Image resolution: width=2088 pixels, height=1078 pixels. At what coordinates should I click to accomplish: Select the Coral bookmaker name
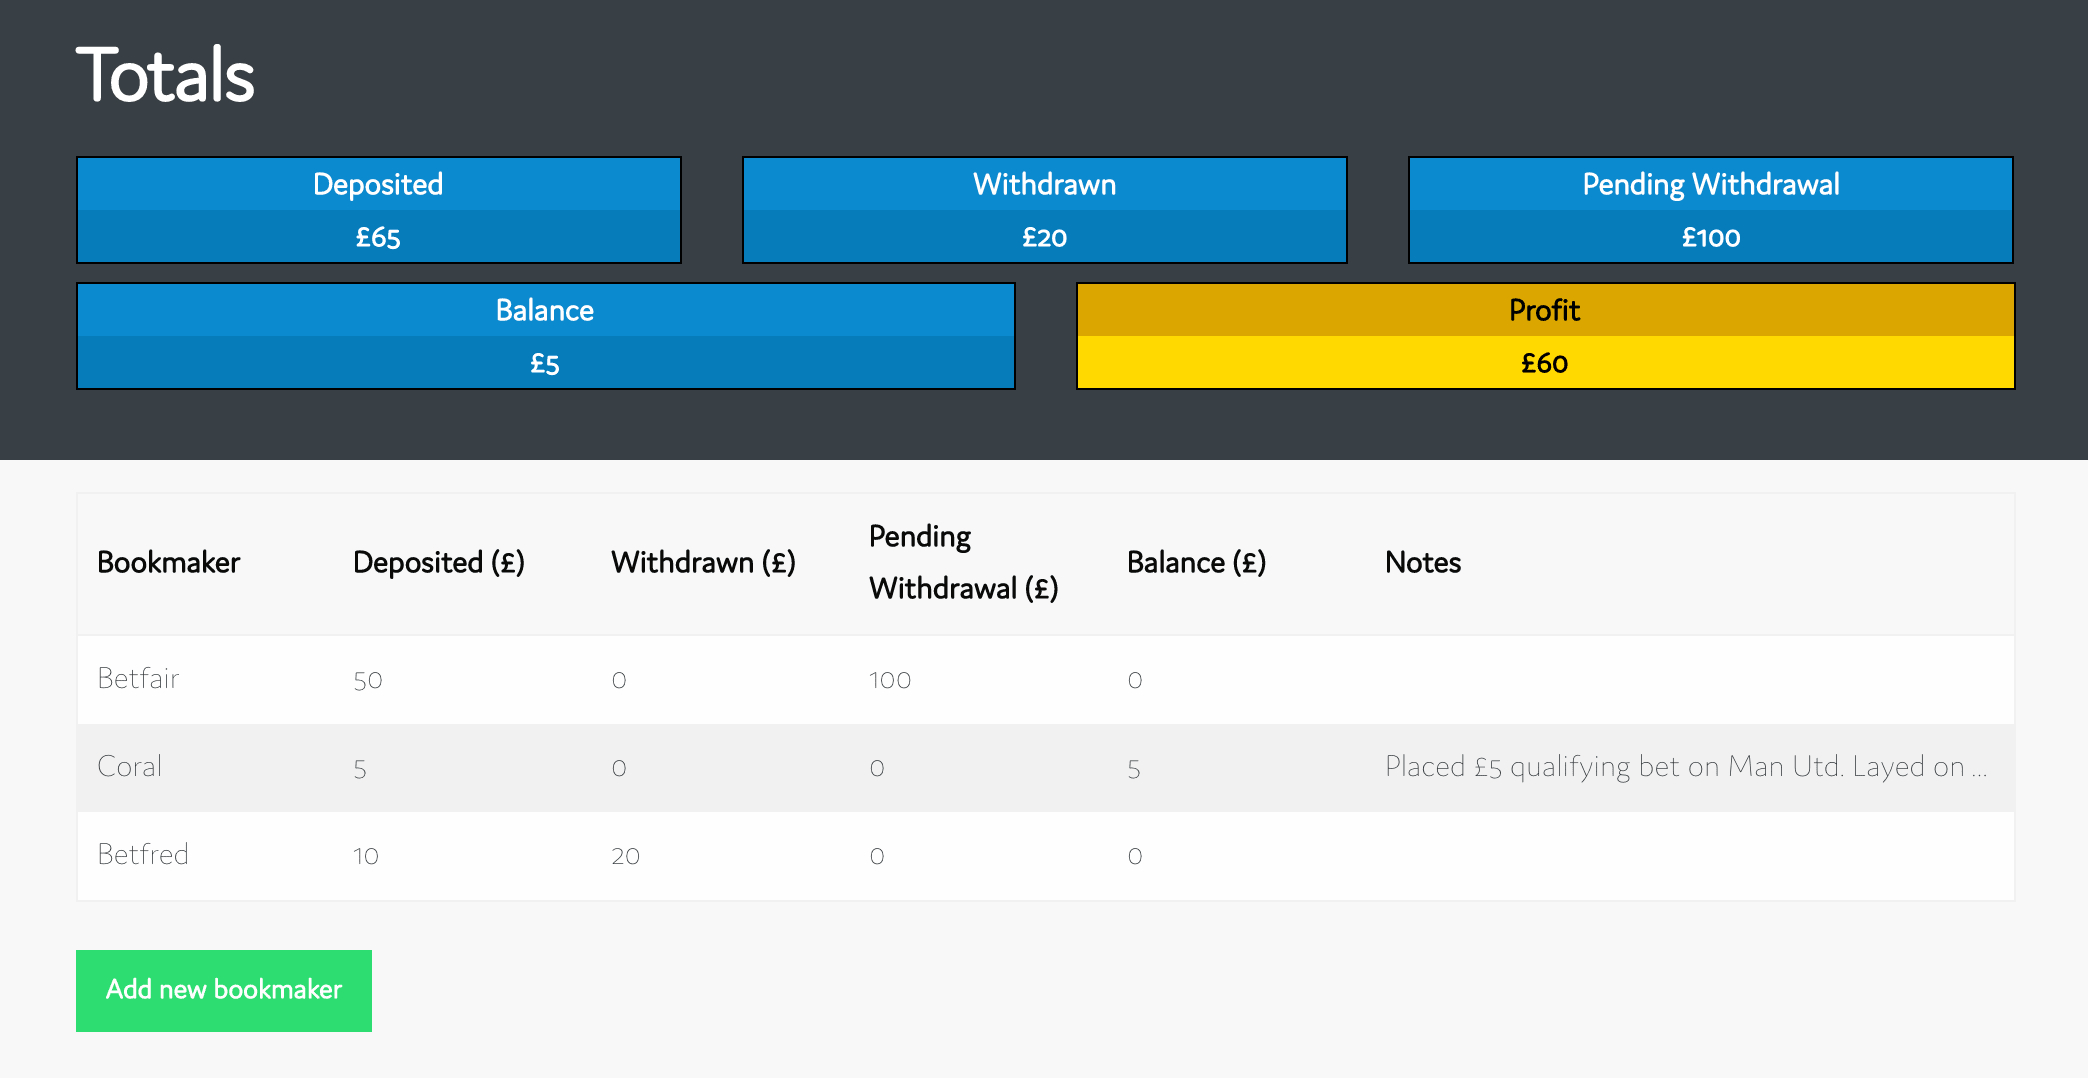(129, 767)
